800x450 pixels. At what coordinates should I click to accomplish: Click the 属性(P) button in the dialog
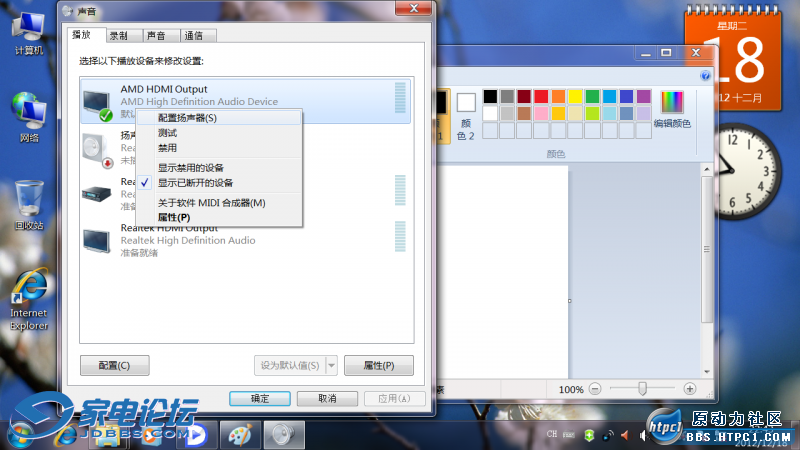coord(379,365)
